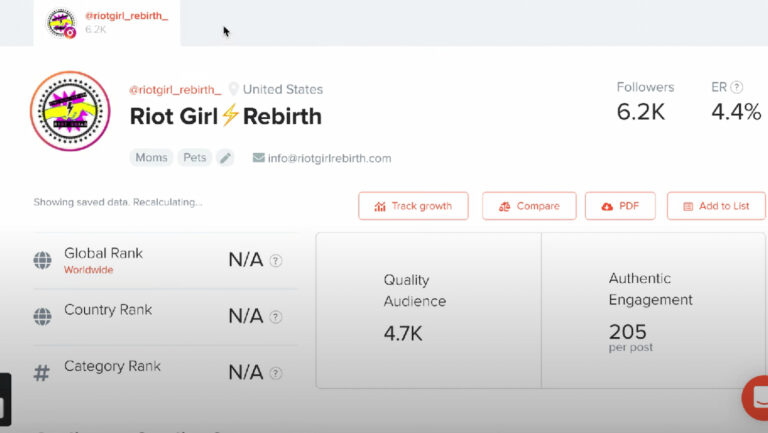Click the envelope icon before the email address
This screenshot has height=433, width=768.
[259, 158]
